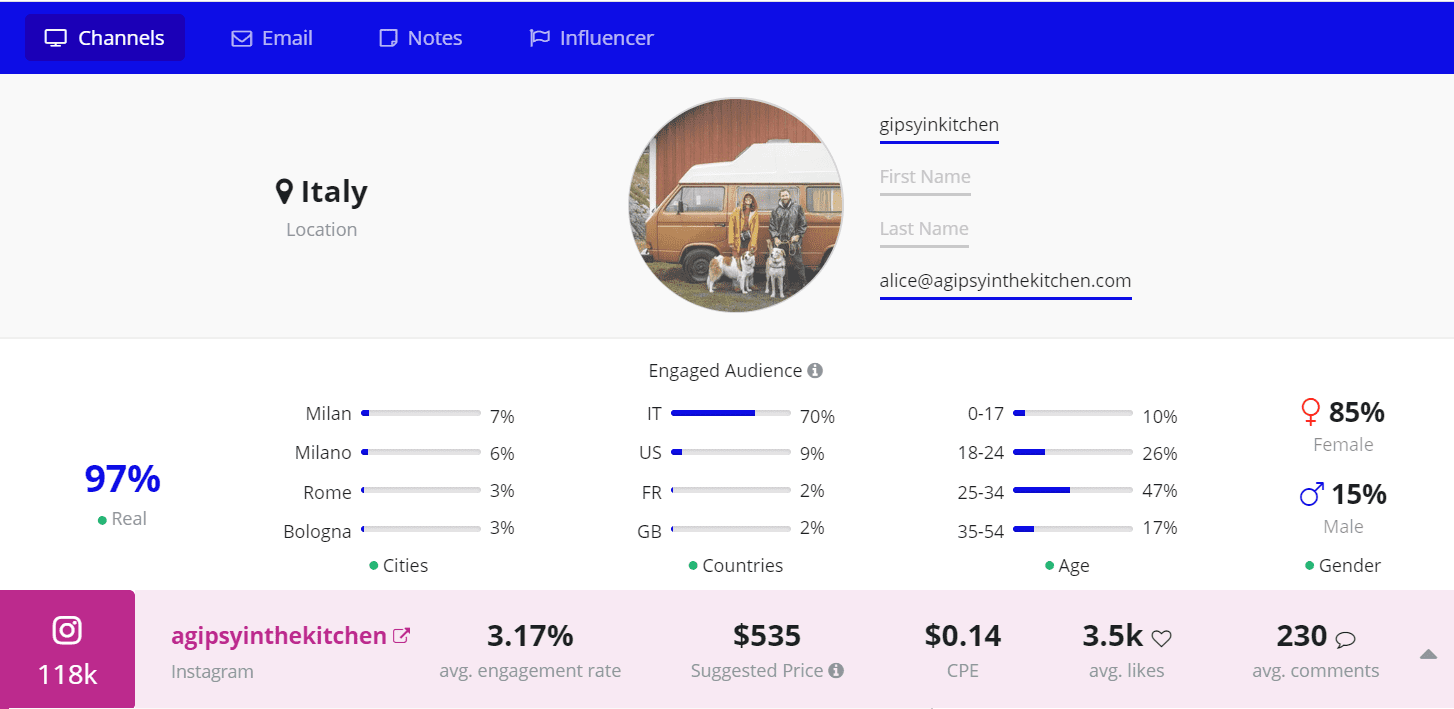Click the First Name input field
The image size is (1454, 709).
(925, 177)
